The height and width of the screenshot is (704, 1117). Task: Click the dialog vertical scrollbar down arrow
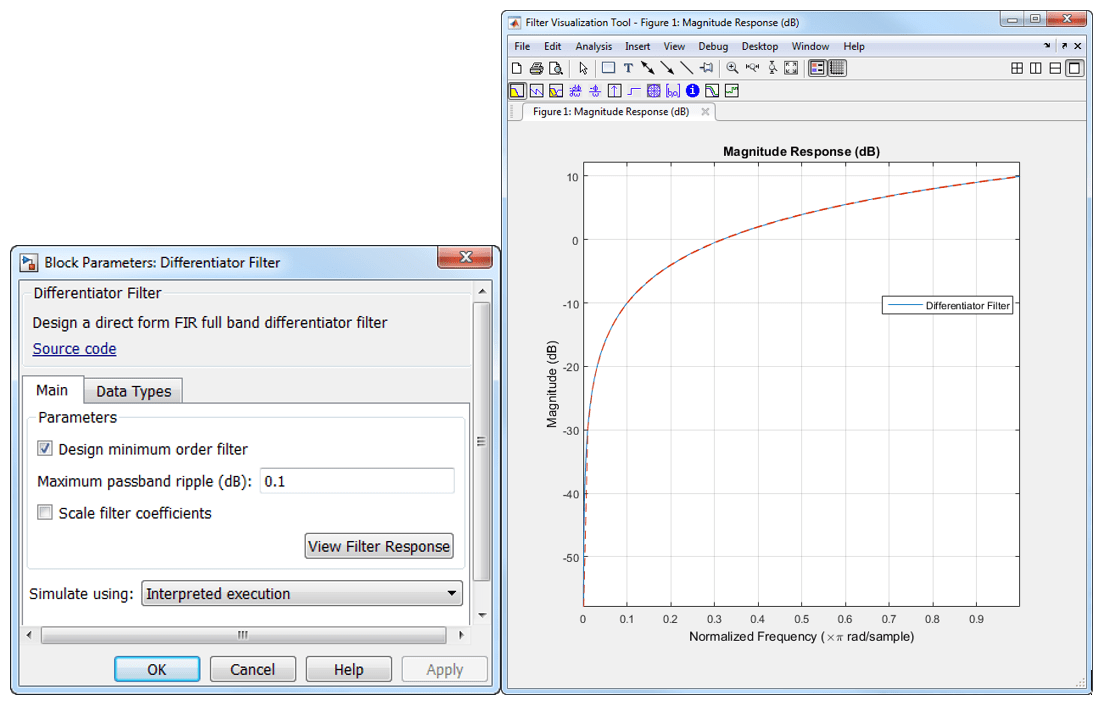[482, 615]
